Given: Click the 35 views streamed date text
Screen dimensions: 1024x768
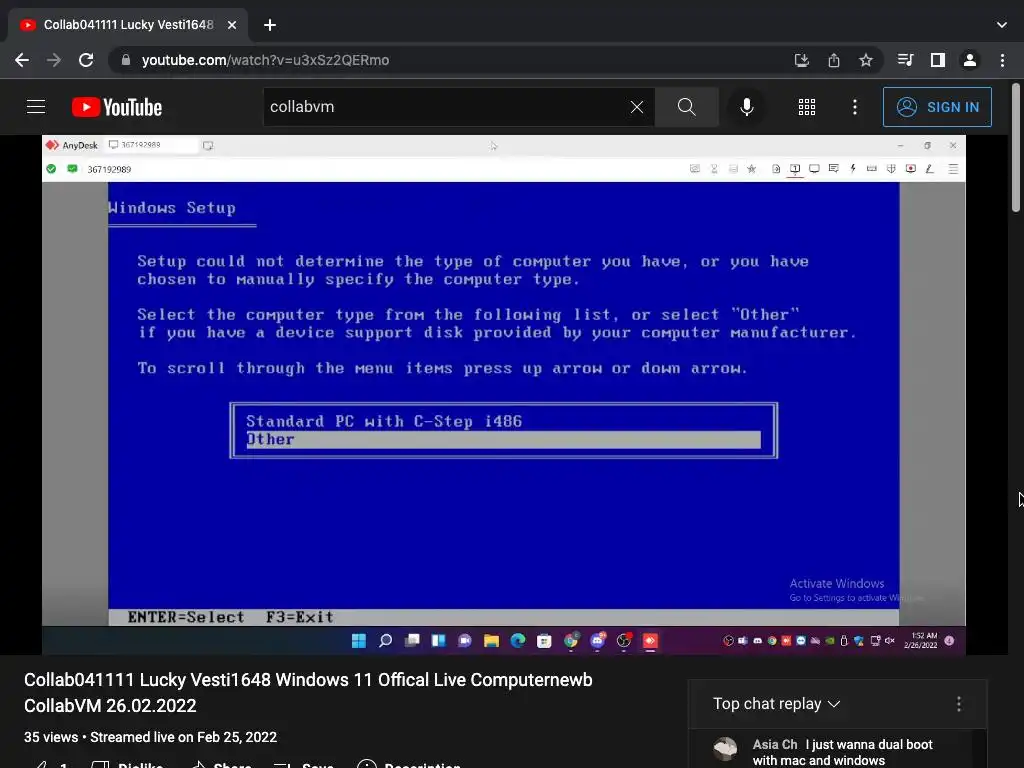Looking at the screenshot, I should [x=150, y=737].
